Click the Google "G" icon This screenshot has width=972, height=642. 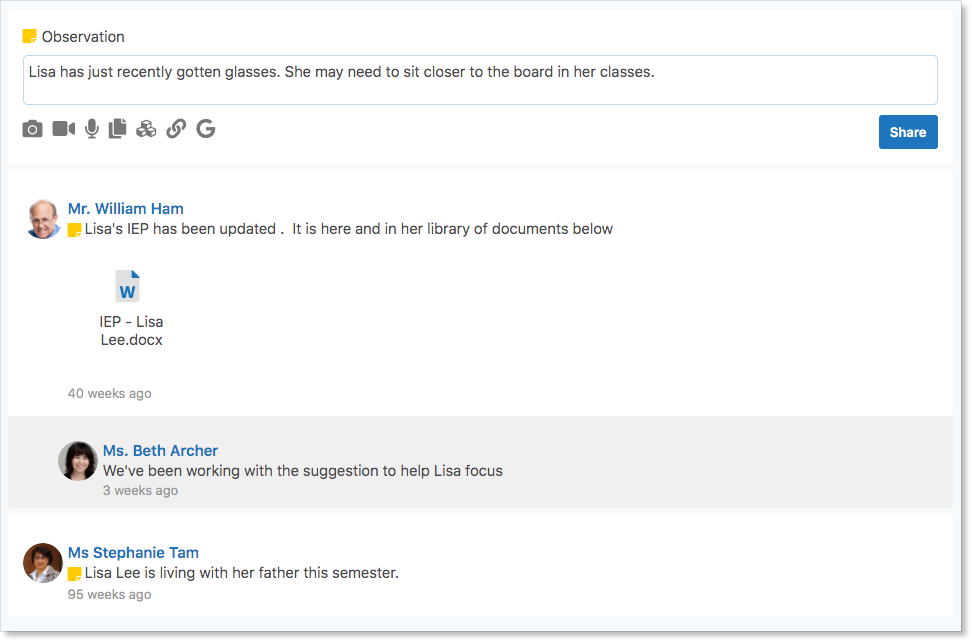pyautogui.click(x=206, y=129)
